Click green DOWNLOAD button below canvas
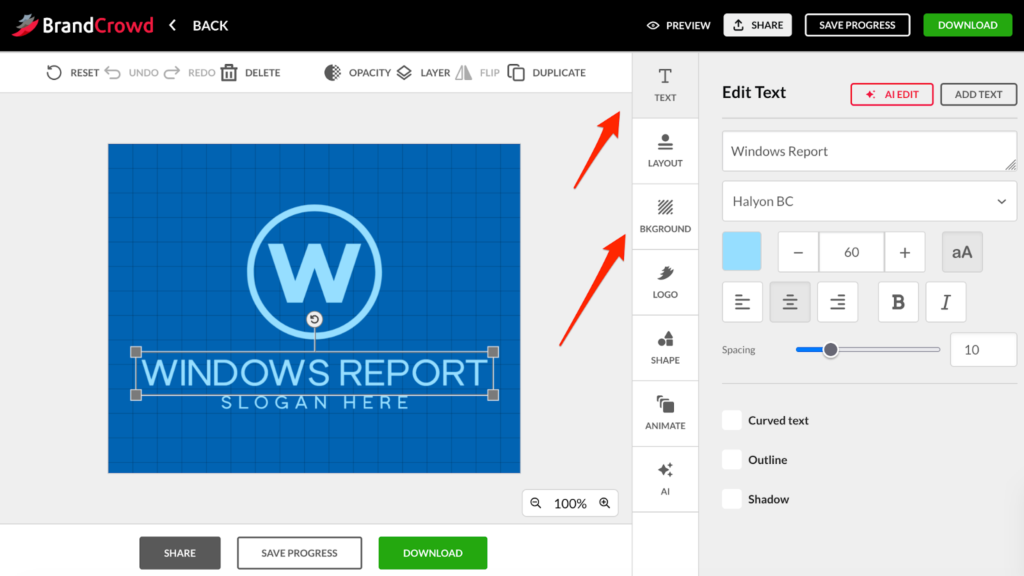 (432, 553)
